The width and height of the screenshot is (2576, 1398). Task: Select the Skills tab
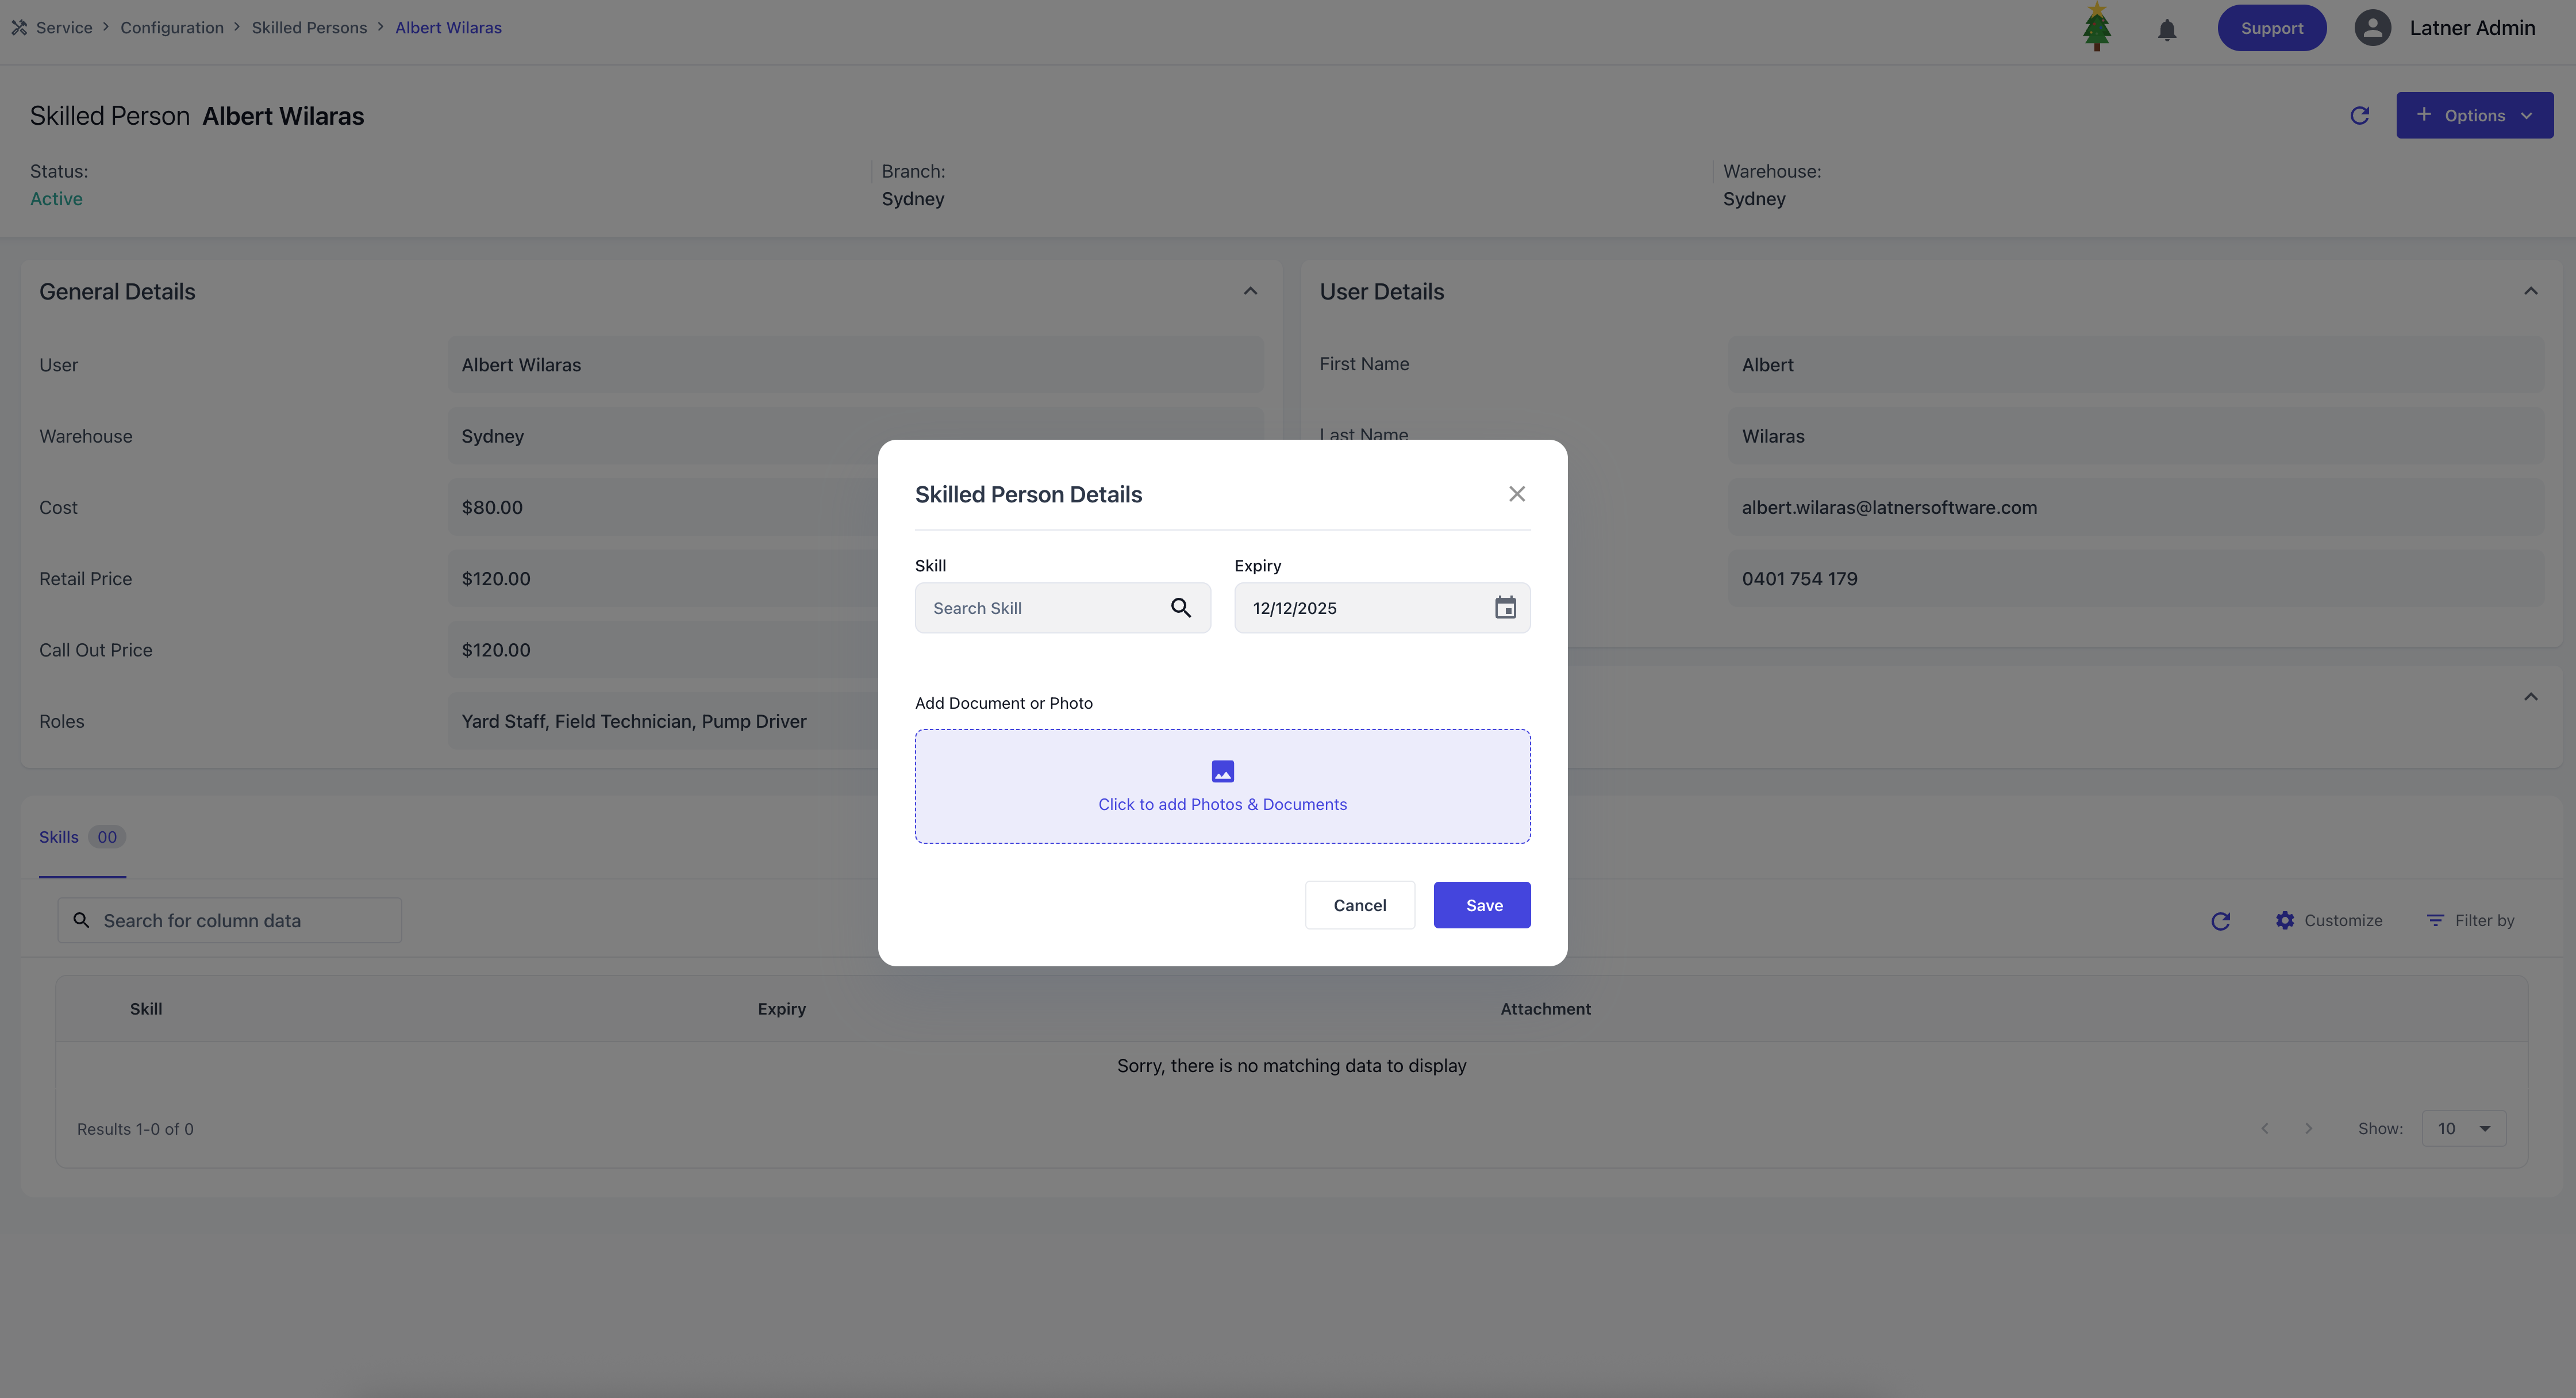click(x=59, y=837)
